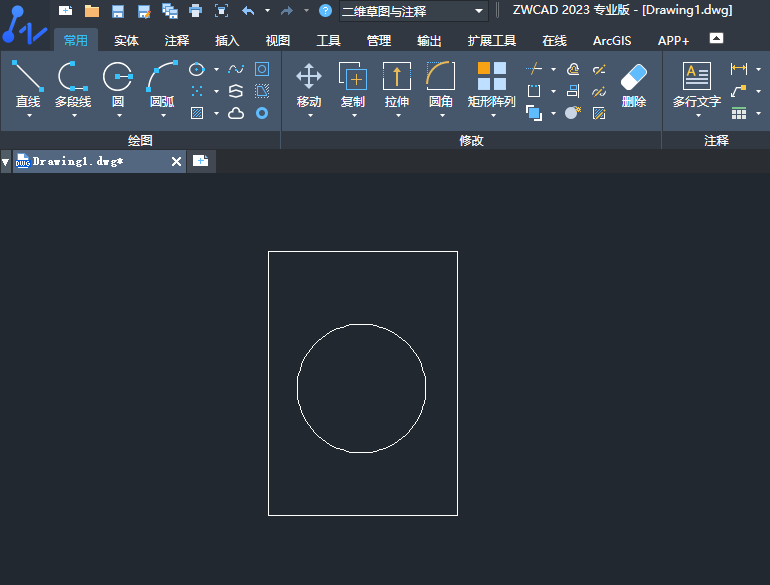Click the Save disk icon
770x585 pixels.
click(x=118, y=11)
